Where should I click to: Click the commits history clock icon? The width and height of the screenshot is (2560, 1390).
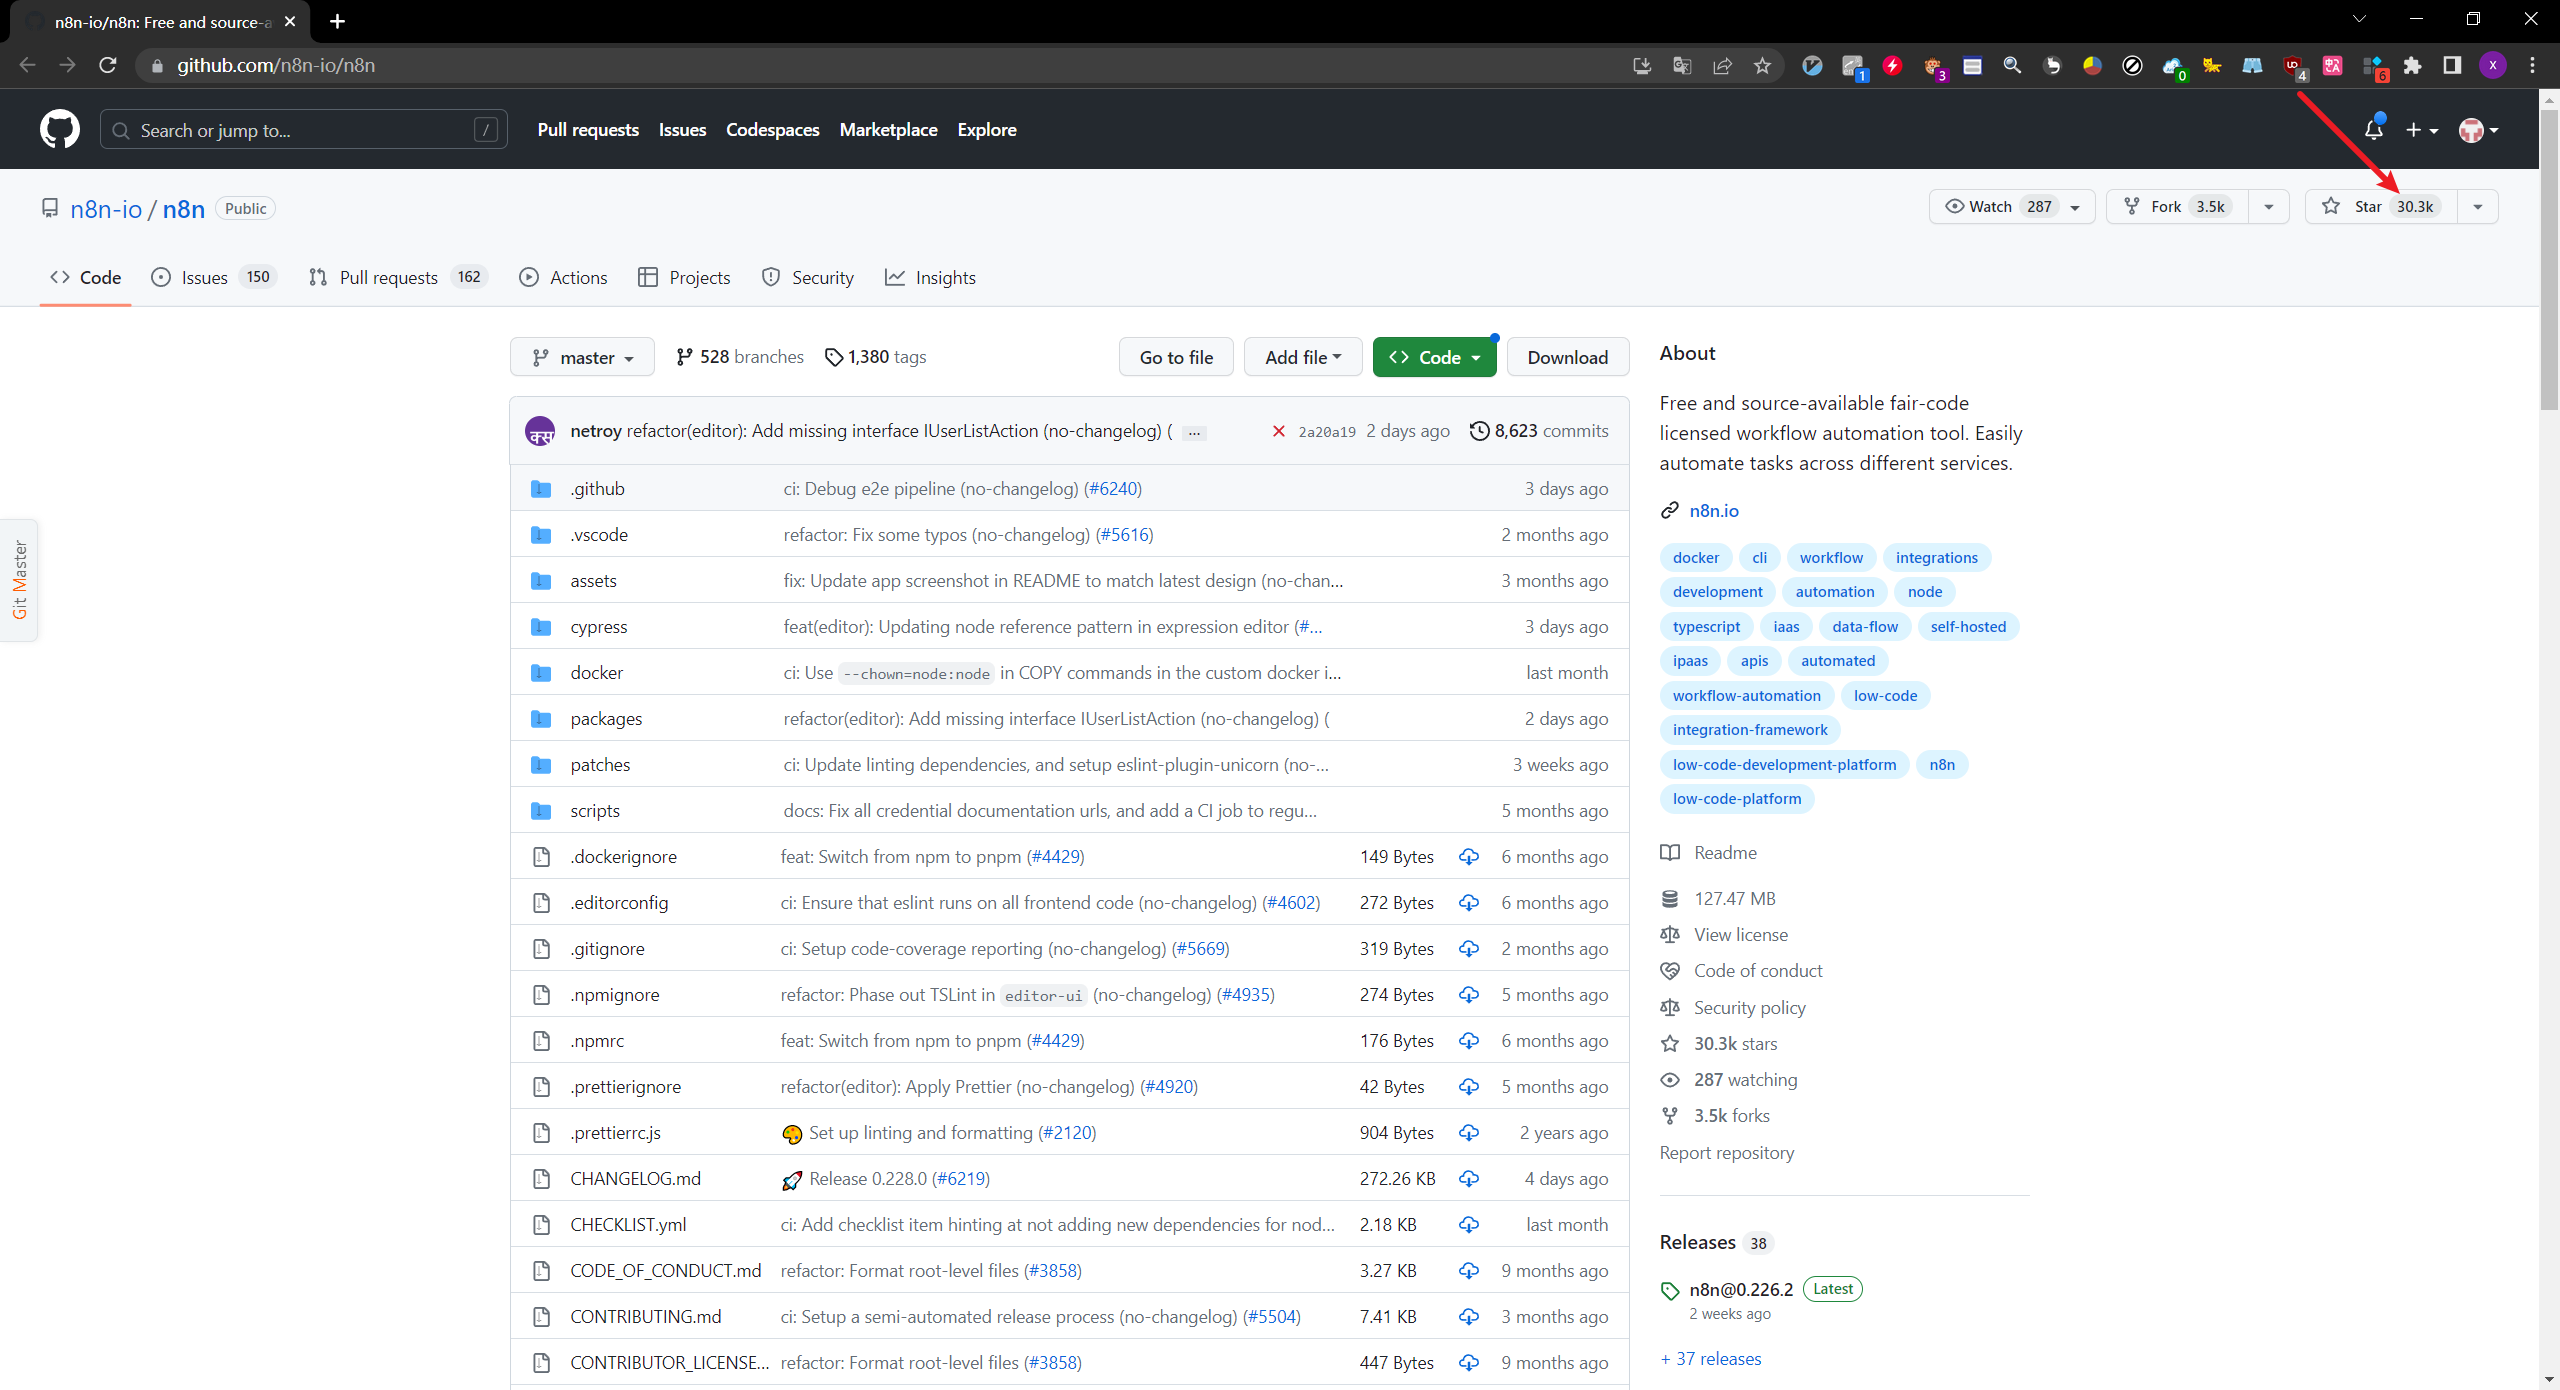point(1479,431)
